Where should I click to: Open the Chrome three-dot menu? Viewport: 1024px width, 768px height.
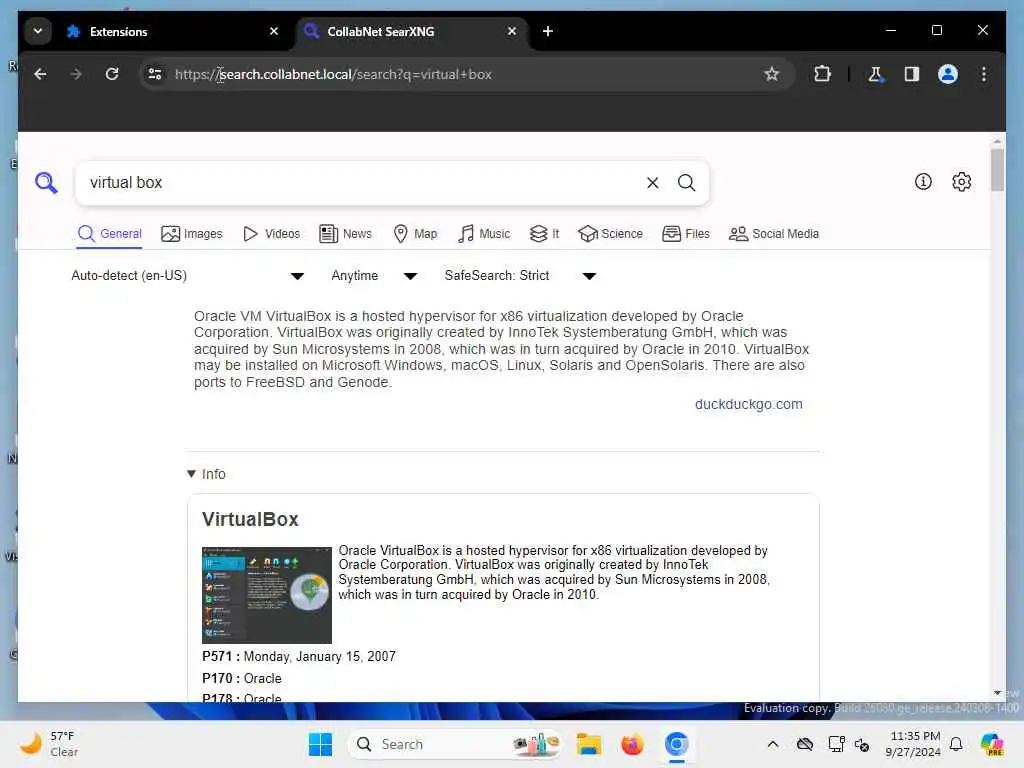[x=984, y=74]
